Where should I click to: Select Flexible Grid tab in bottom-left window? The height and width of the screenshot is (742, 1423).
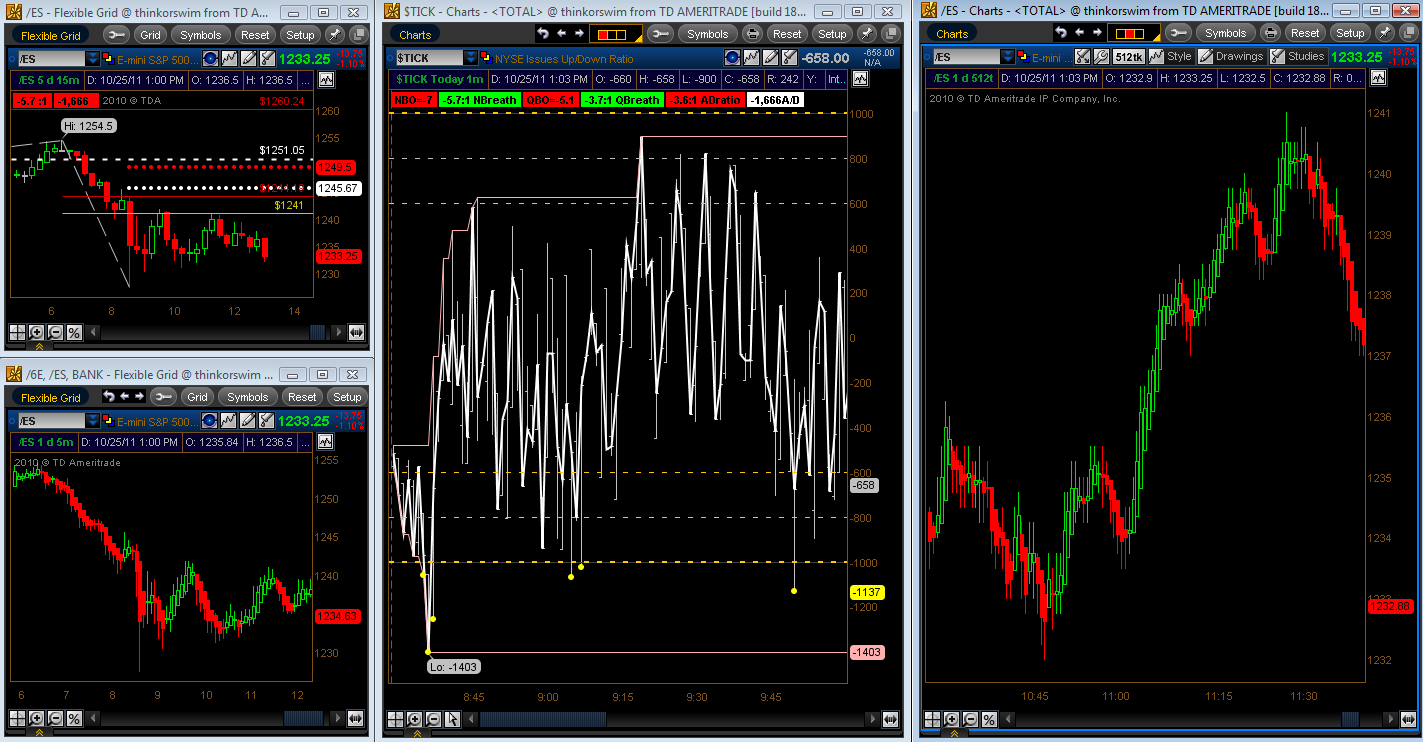pos(51,397)
